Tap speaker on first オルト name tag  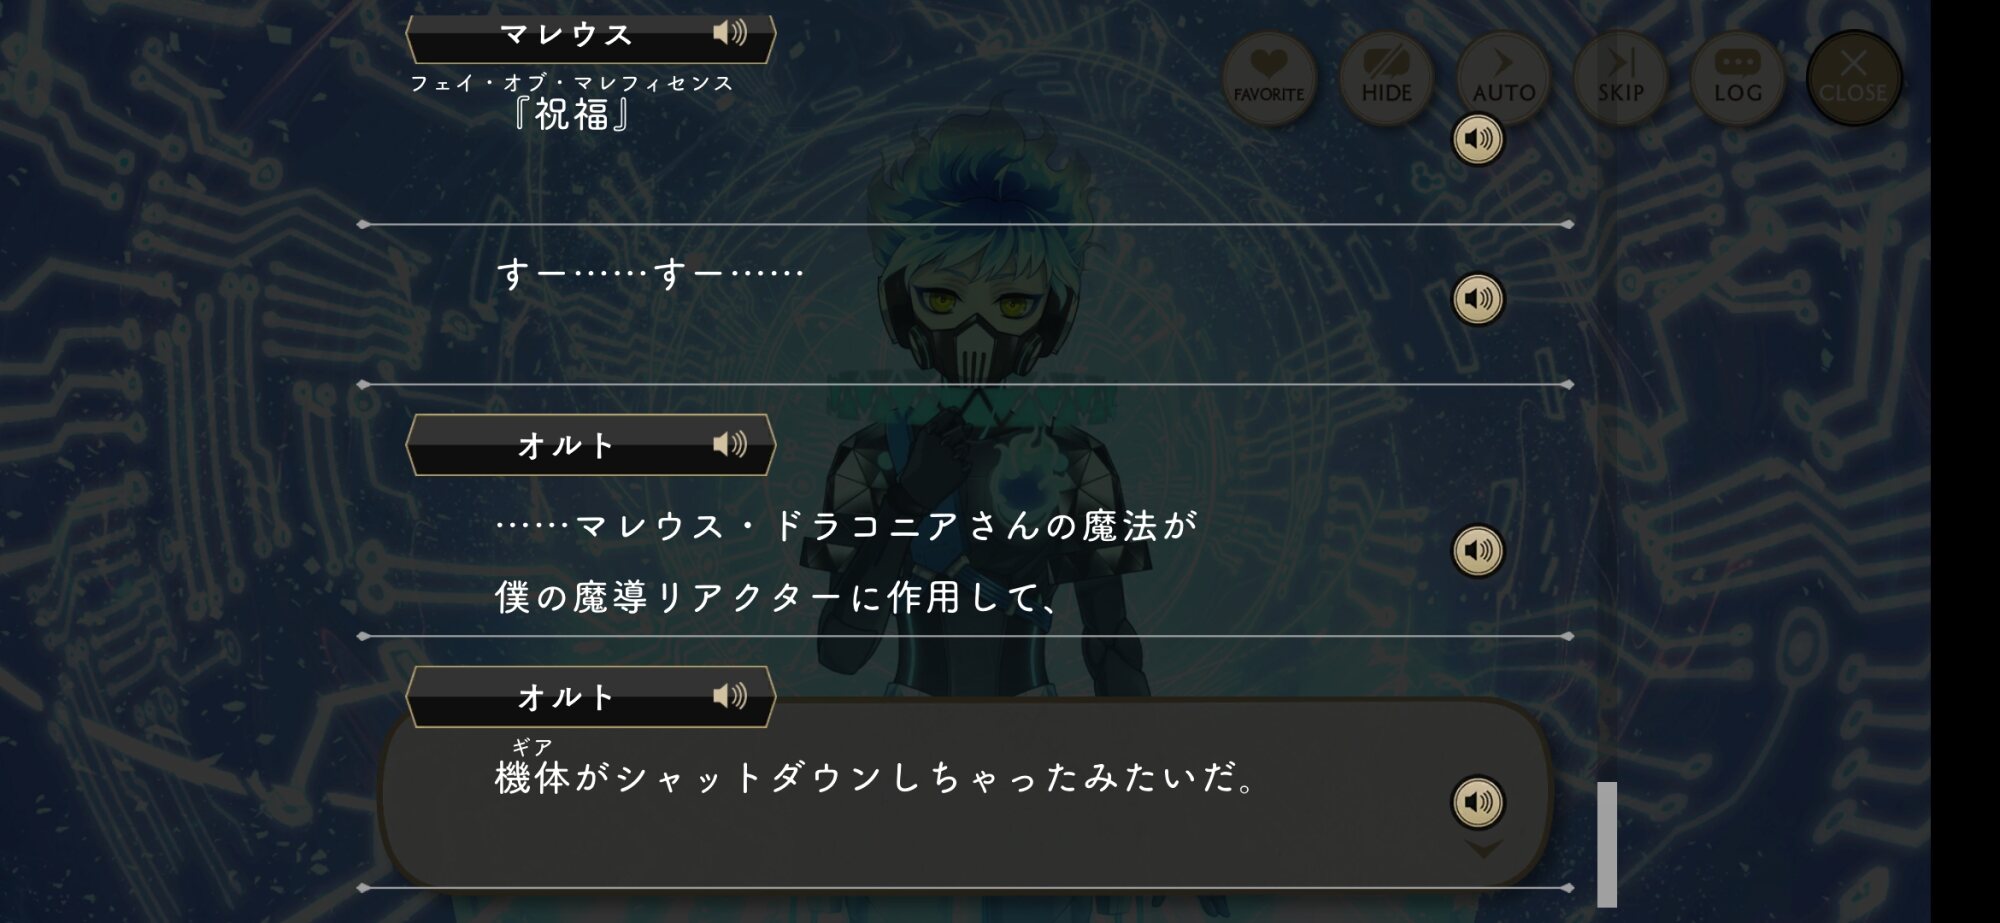pos(729,444)
